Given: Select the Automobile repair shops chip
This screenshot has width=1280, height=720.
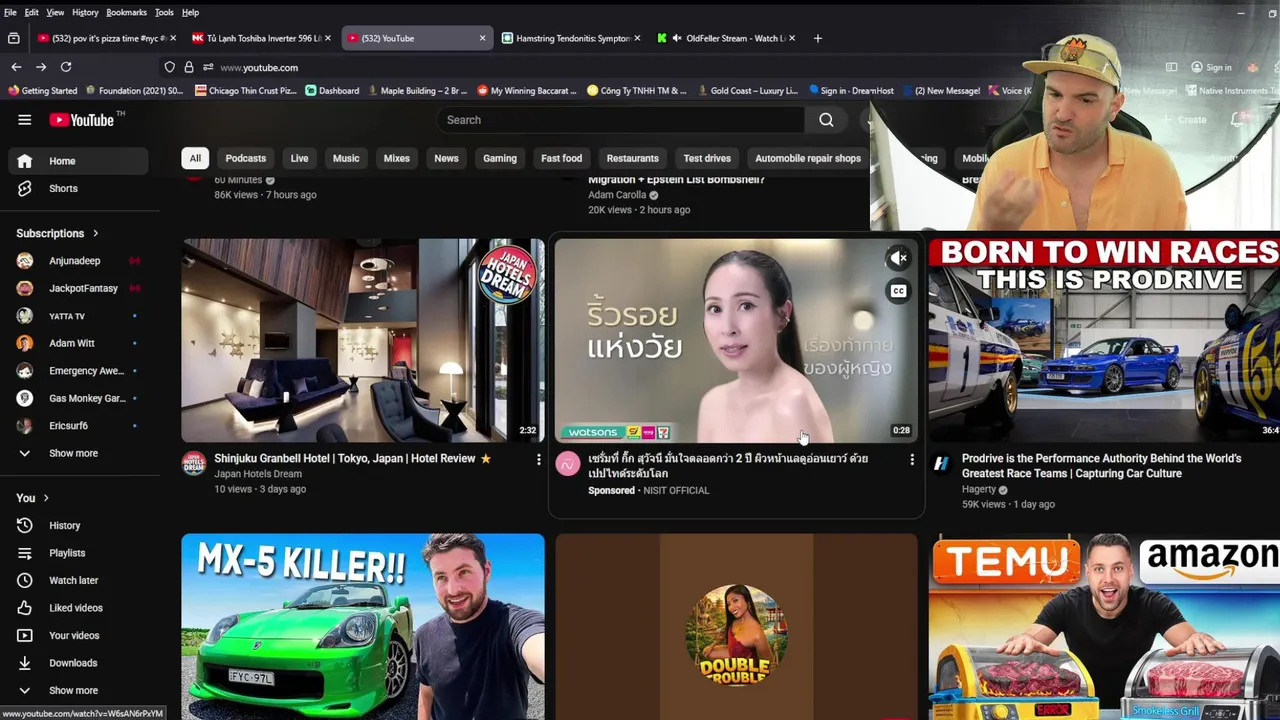Looking at the screenshot, I should click(x=808, y=158).
